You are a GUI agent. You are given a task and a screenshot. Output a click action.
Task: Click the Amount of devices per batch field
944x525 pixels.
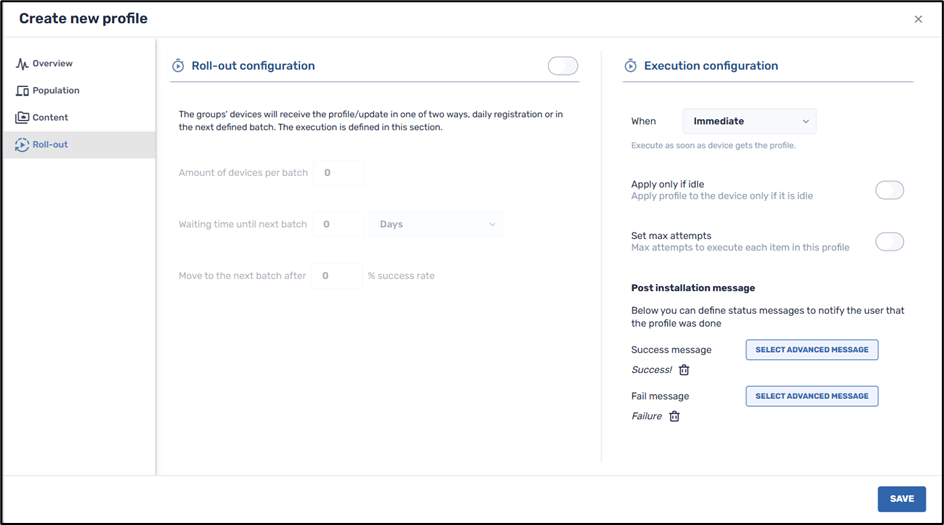(338, 173)
